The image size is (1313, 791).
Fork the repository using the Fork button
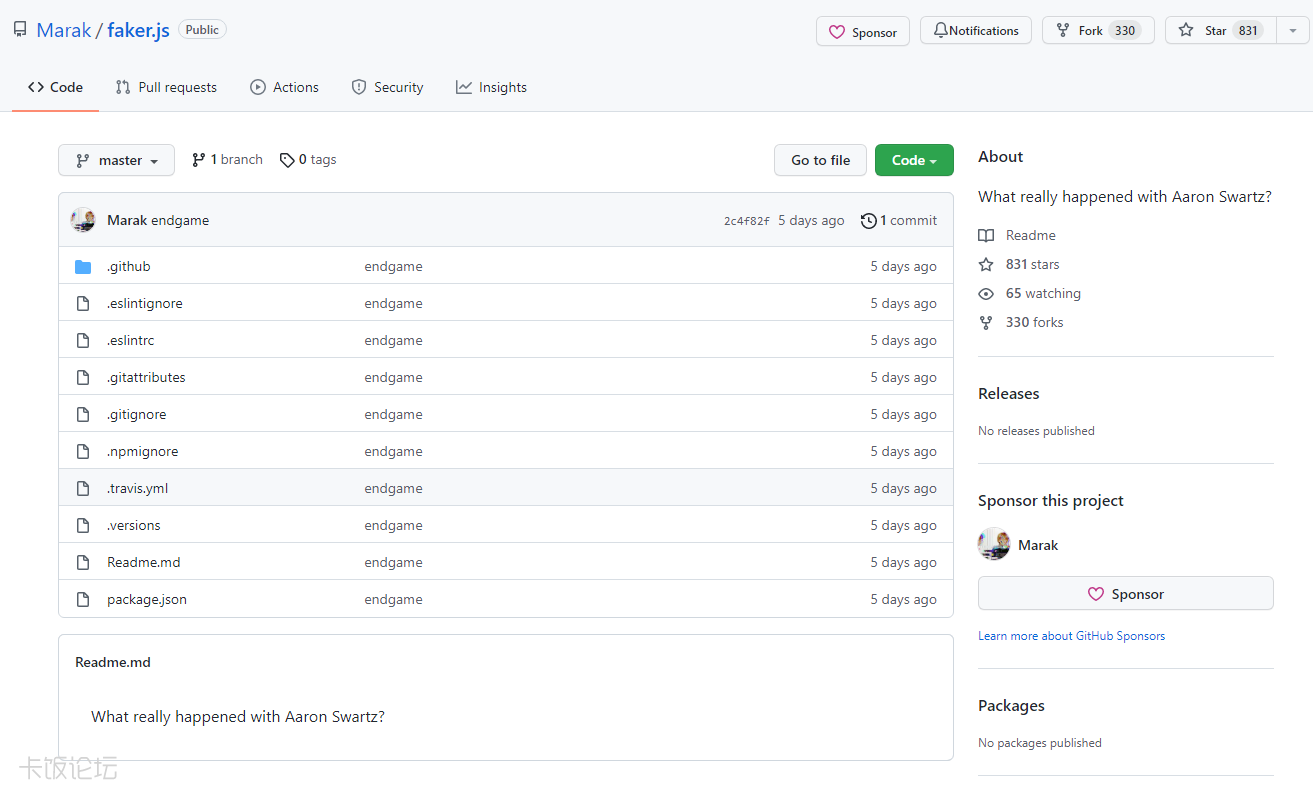(1098, 30)
